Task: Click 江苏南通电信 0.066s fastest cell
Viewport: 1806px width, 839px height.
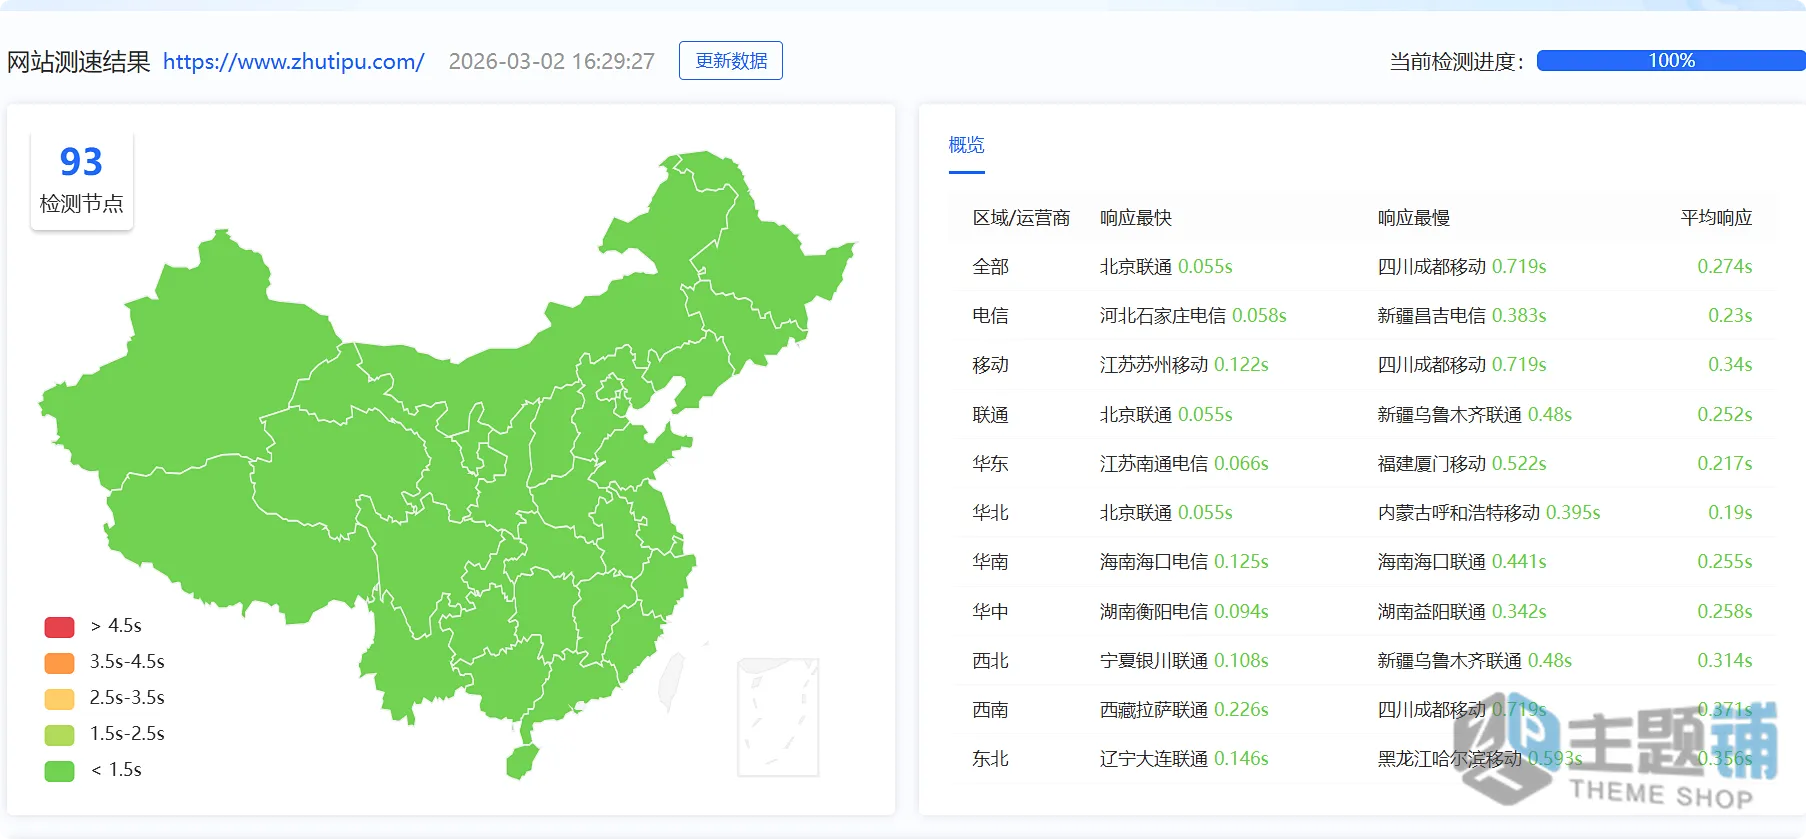Action: click(x=1184, y=463)
